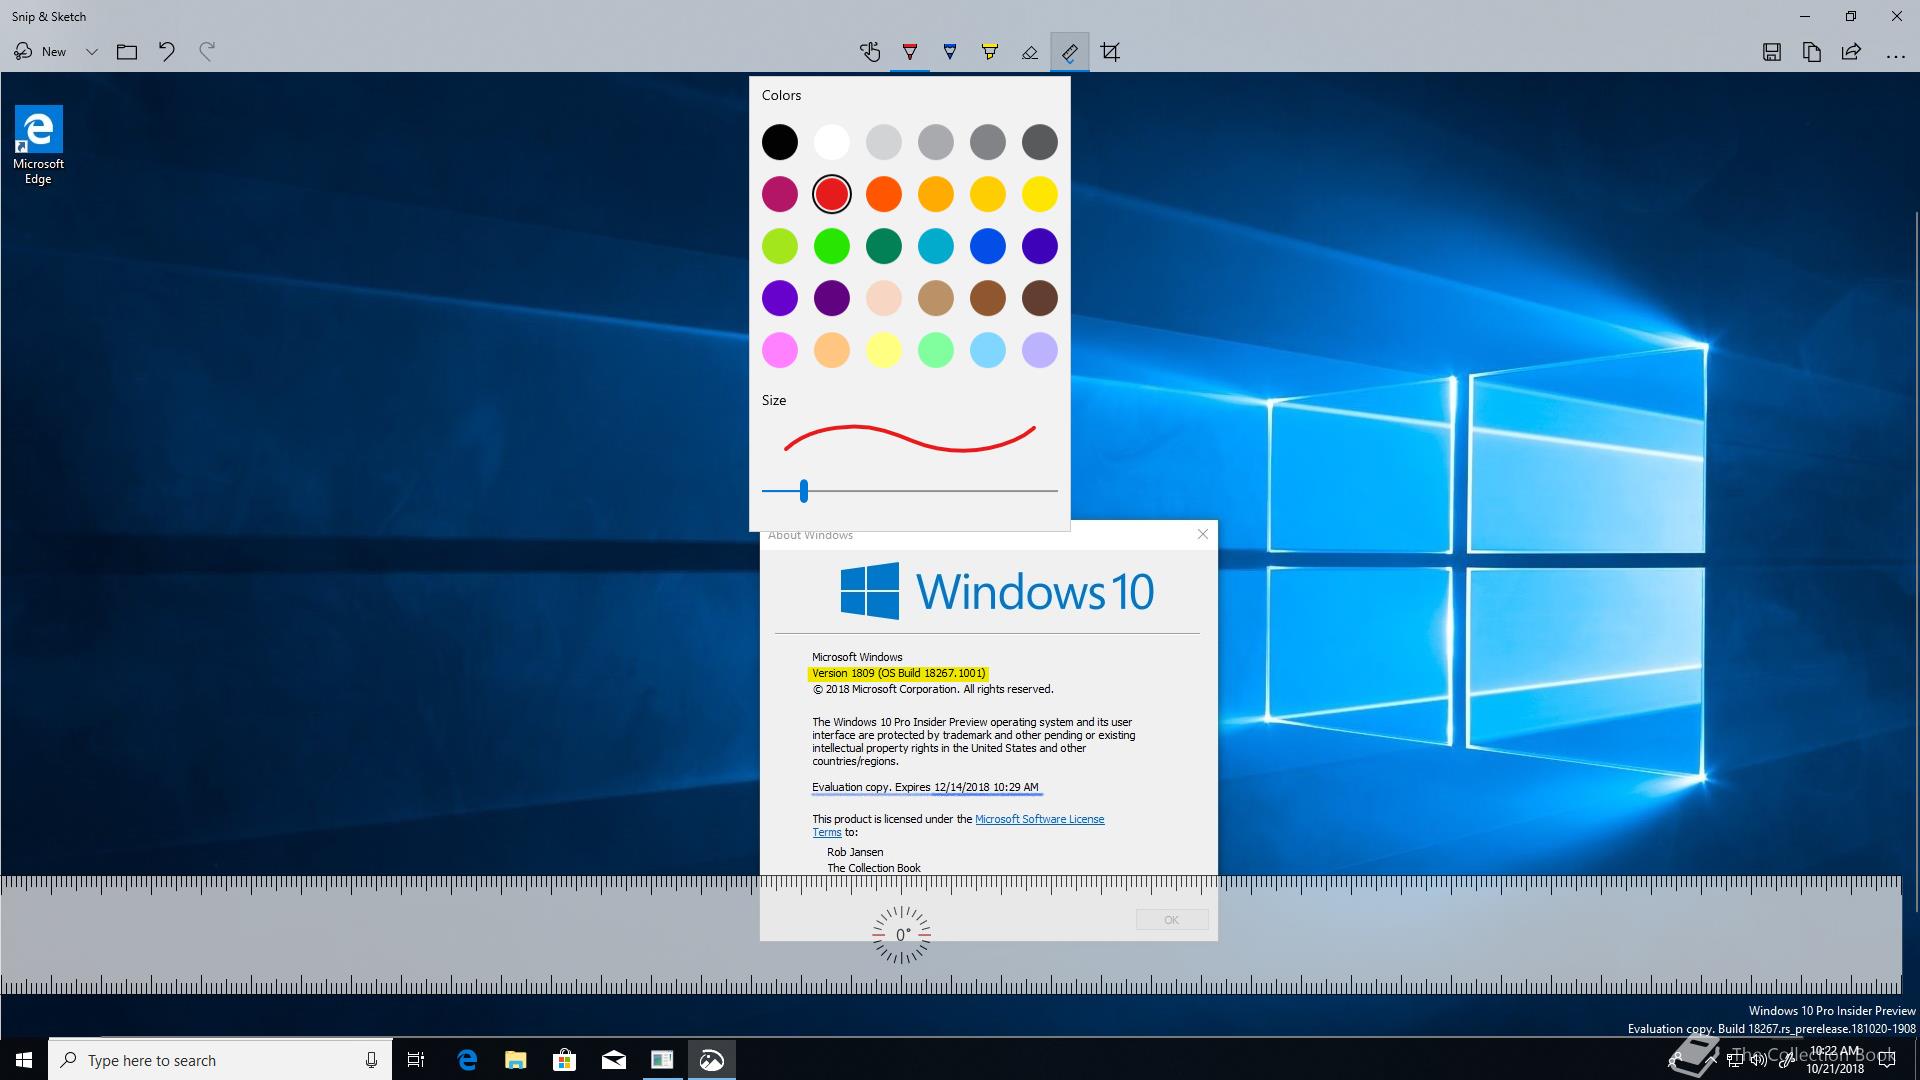This screenshot has width=1920, height=1080.
Task: Pick the royal blue color swatch
Action: (988, 246)
